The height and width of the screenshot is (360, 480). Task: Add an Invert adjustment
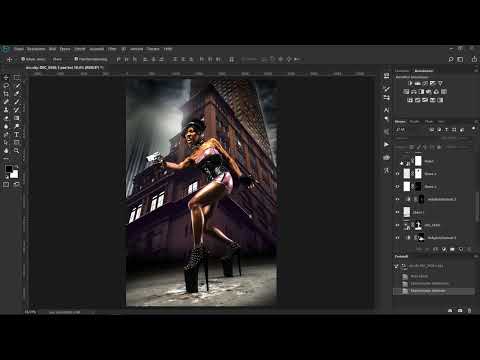[x=410, y=100]
